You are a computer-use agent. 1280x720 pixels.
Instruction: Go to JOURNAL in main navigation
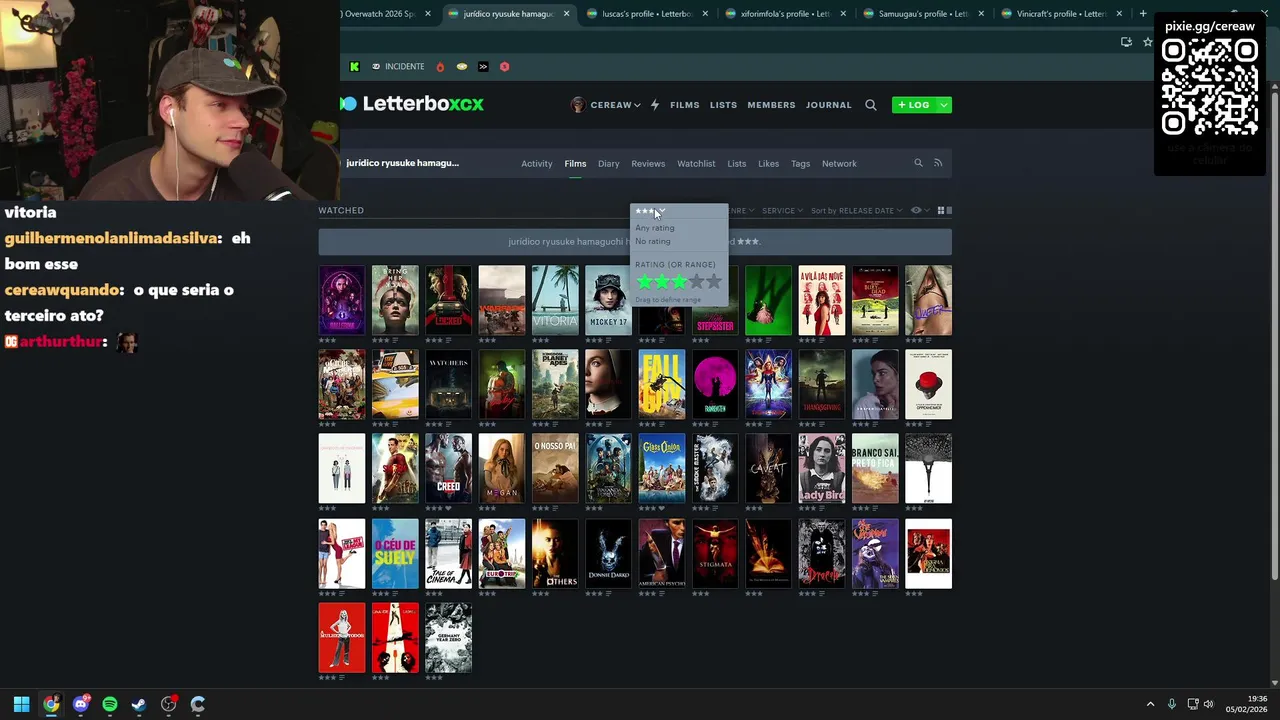(828, 105)
